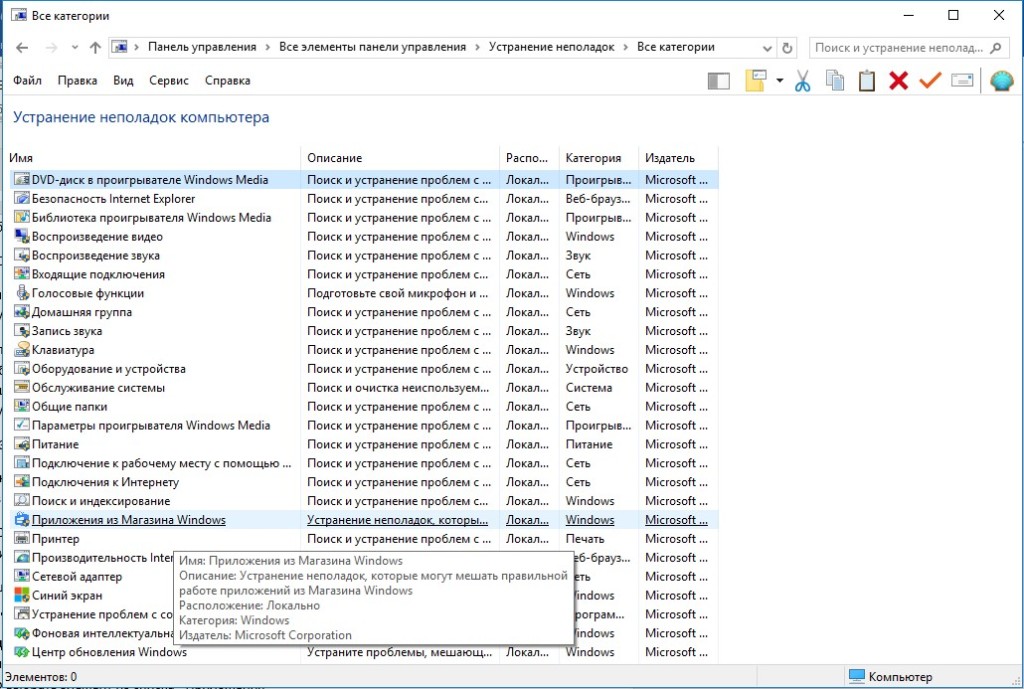Expand chevron after Панель управления breadcrumb

pyautogui.click(x=268, y=47)
